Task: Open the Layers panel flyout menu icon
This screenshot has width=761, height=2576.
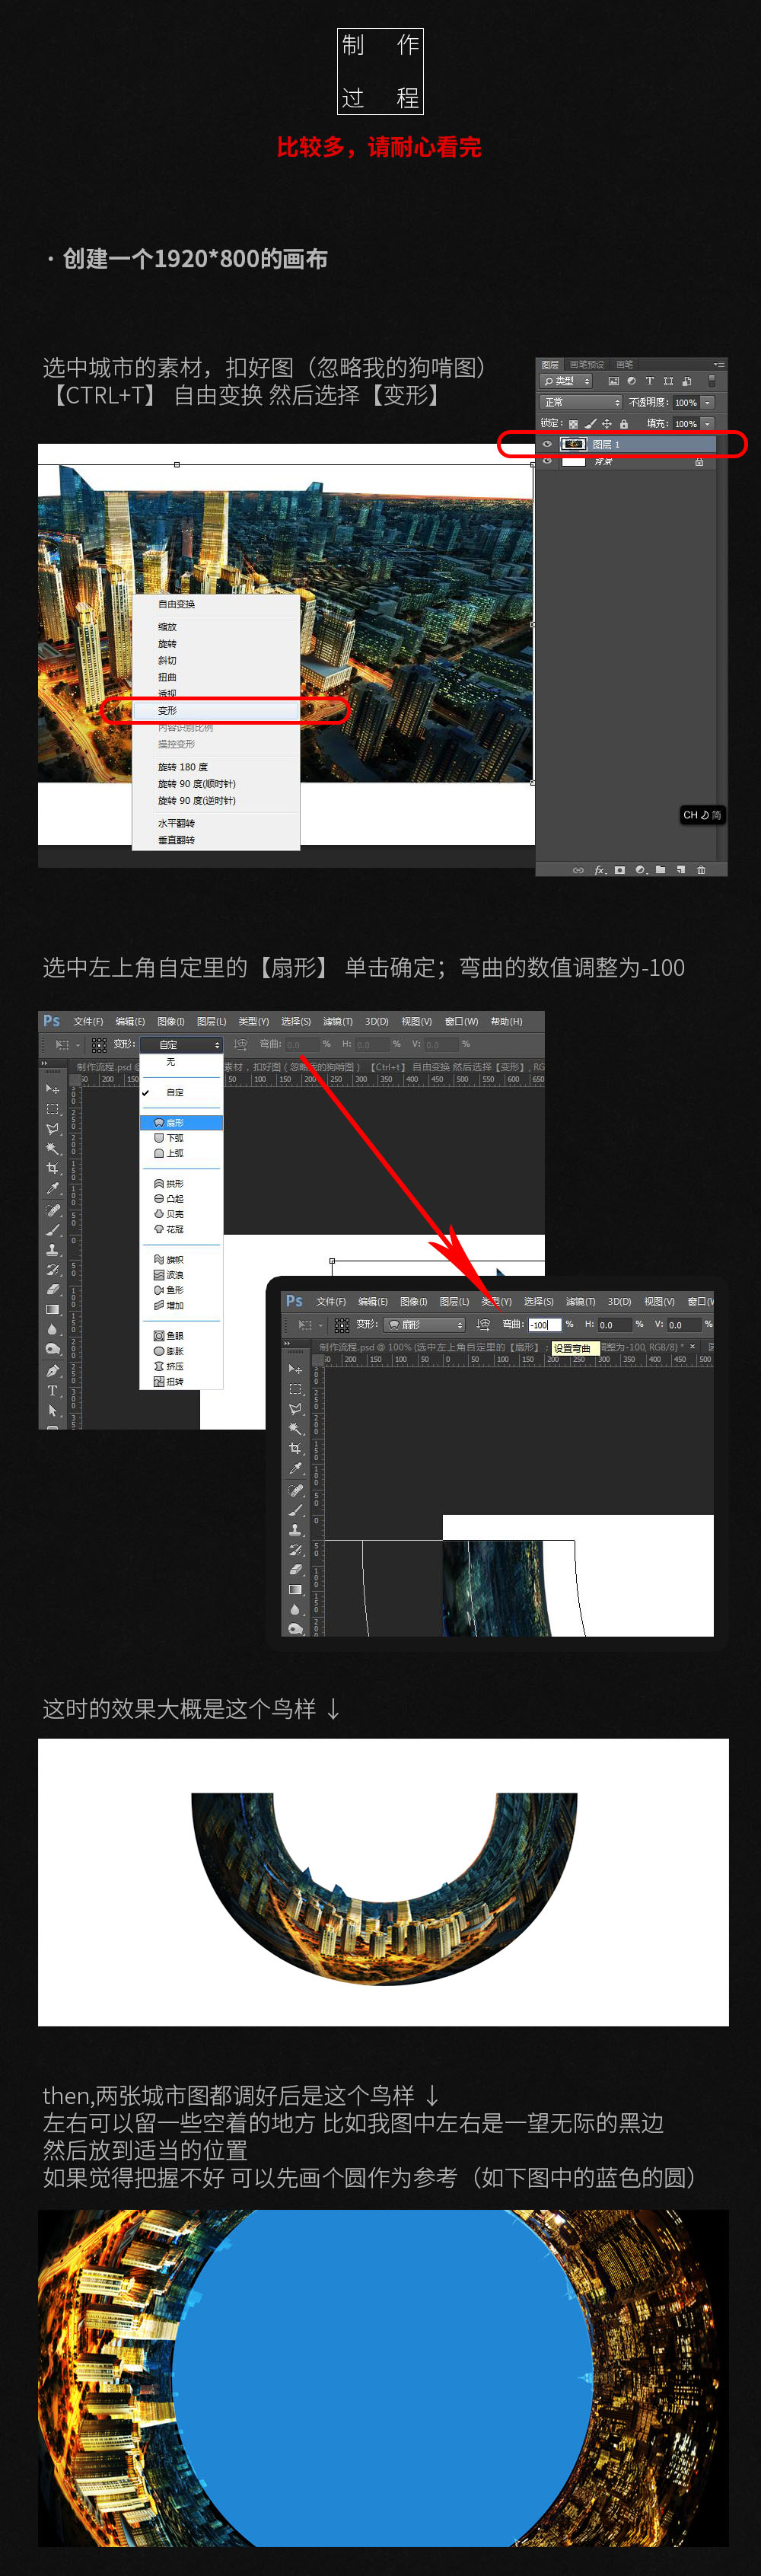Action: (x=718, y=365)
